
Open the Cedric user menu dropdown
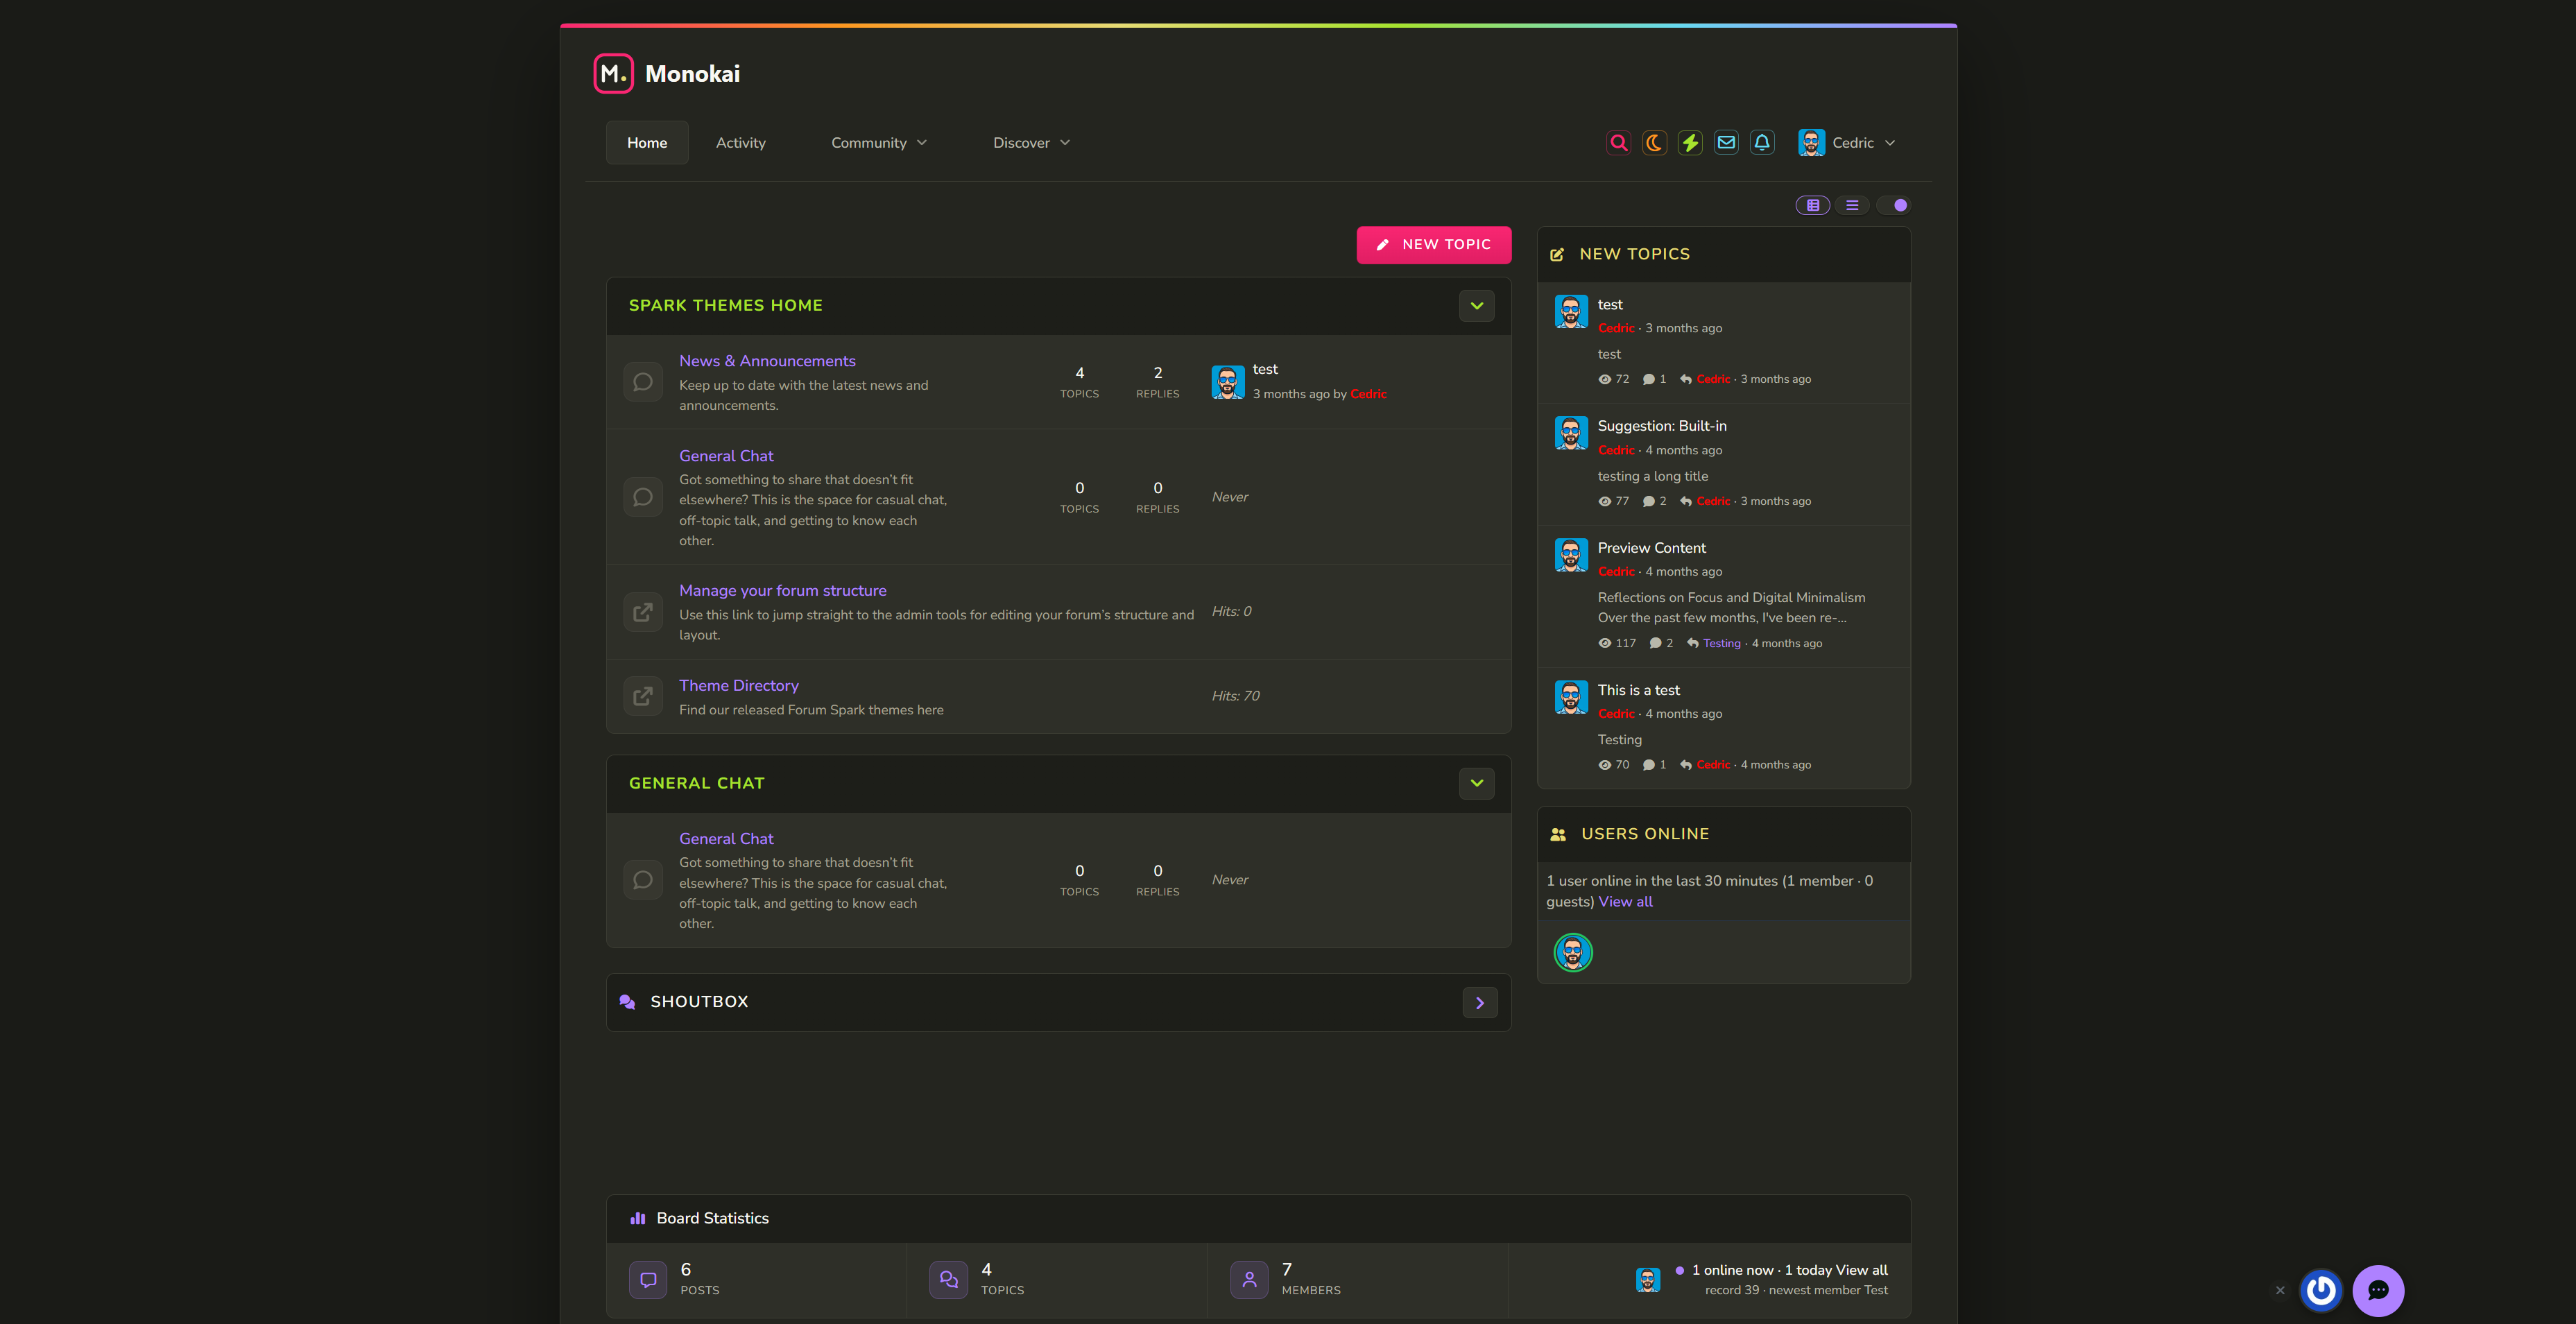[1847, 143]
